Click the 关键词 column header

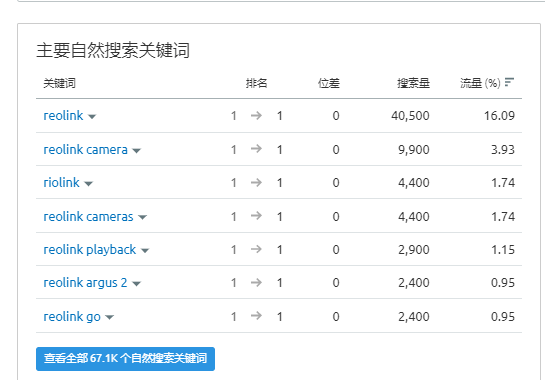(59, 83)
